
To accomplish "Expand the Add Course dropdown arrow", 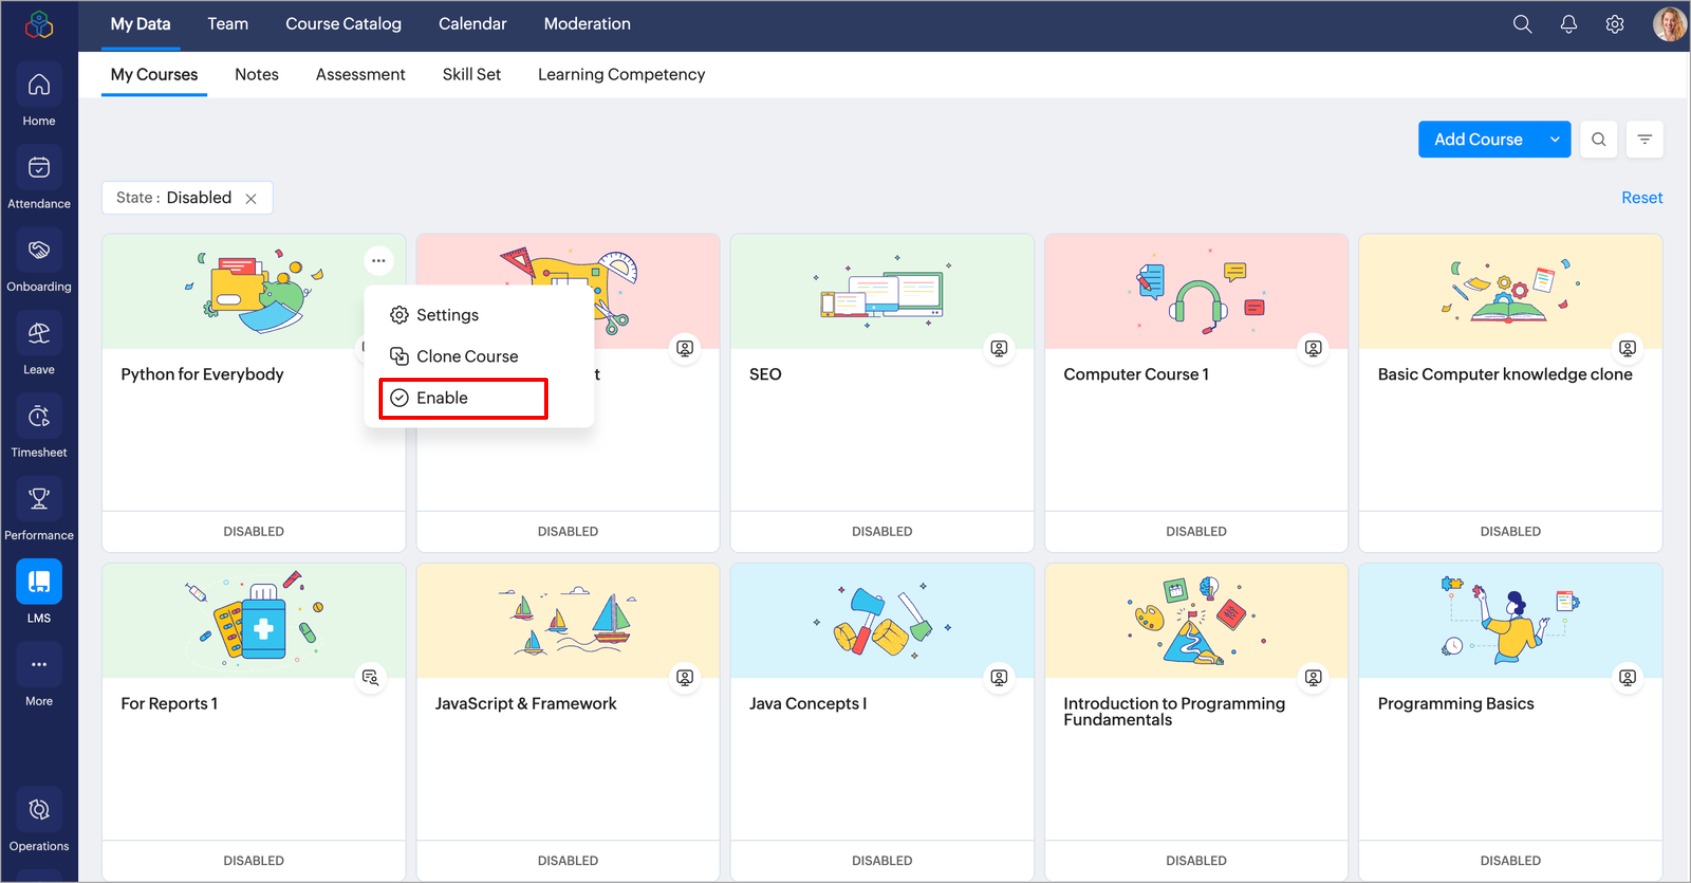I will click(x=1554, y=140).
